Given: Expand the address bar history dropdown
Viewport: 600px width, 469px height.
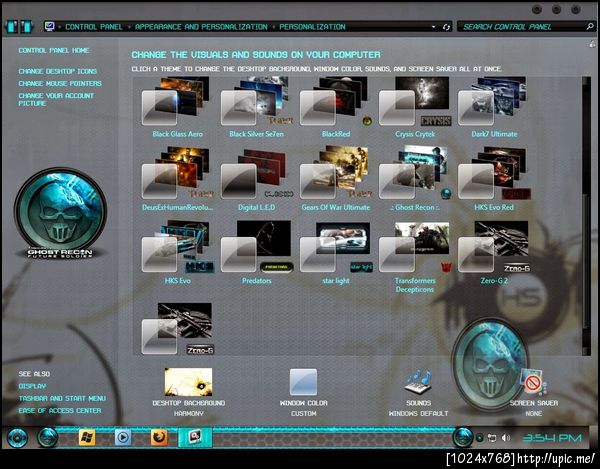Looking at the screenshot, I should 433,27.
